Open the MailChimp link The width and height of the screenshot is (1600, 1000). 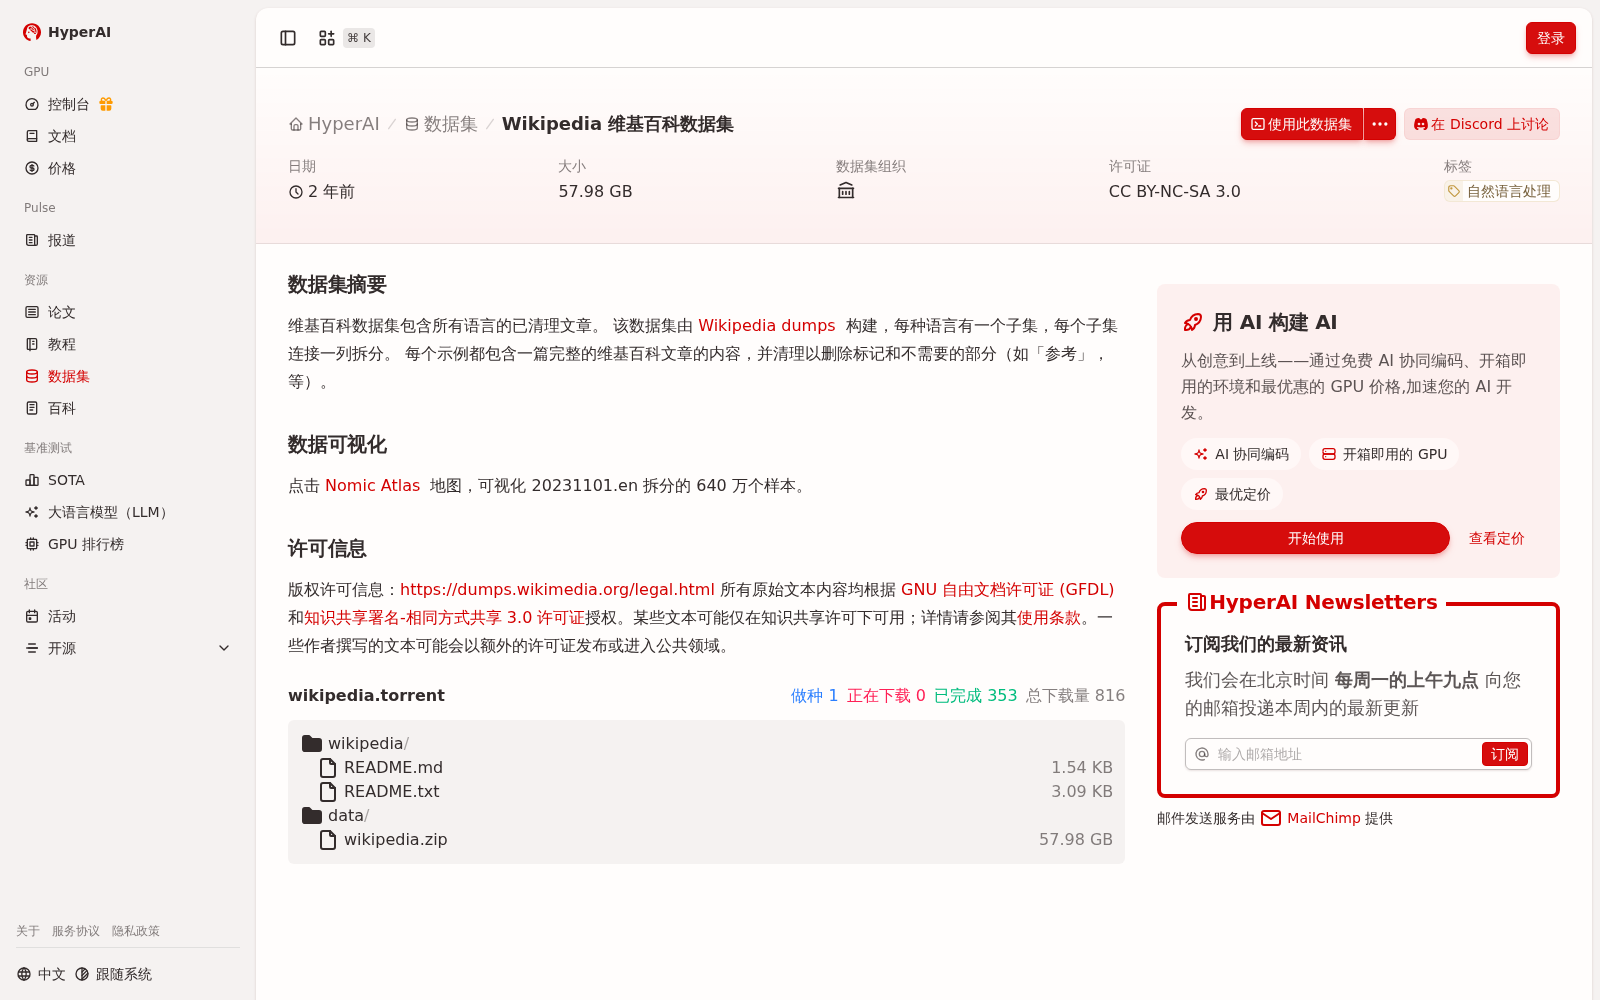click(1326, 818)
